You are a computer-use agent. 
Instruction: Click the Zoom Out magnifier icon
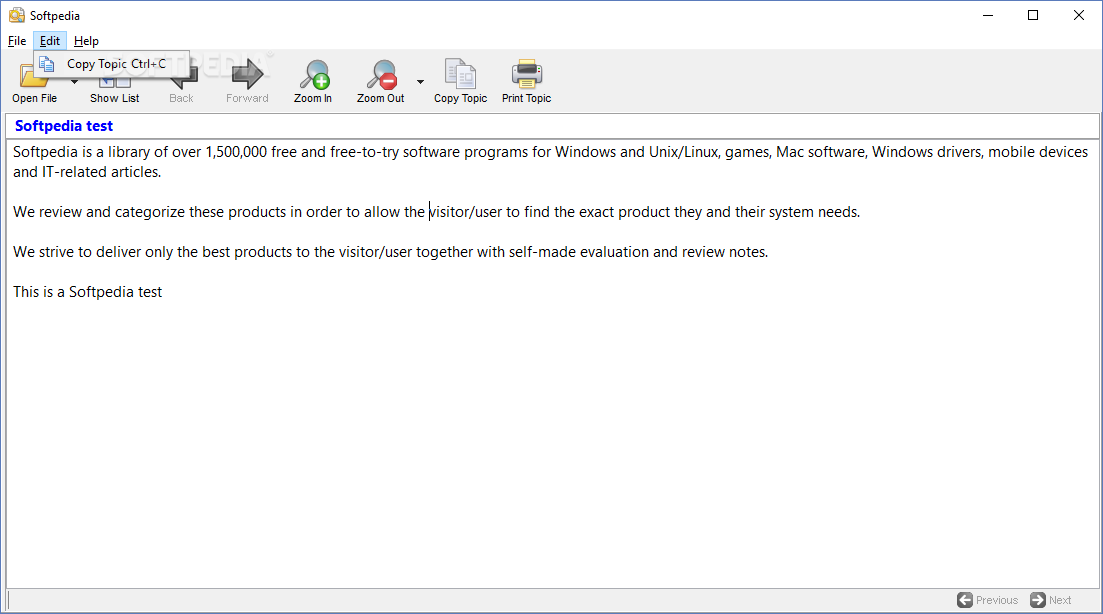point(381,74)
